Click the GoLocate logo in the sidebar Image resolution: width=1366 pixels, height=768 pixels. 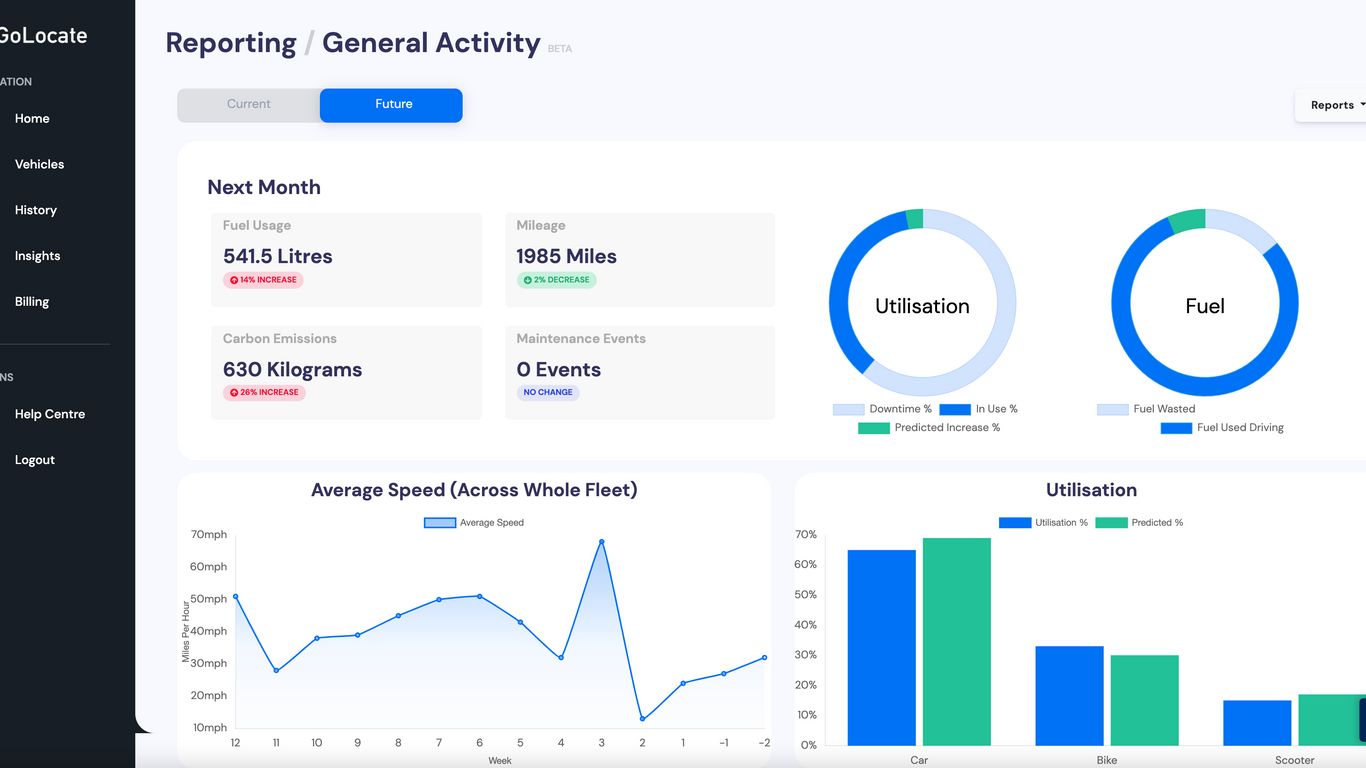point(44,35)
